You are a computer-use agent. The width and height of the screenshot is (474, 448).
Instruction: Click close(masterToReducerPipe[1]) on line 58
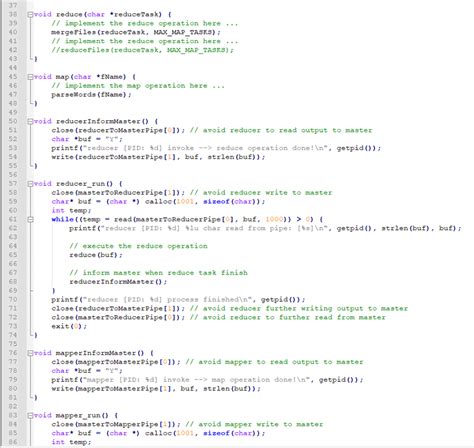(x=118, y=193)
